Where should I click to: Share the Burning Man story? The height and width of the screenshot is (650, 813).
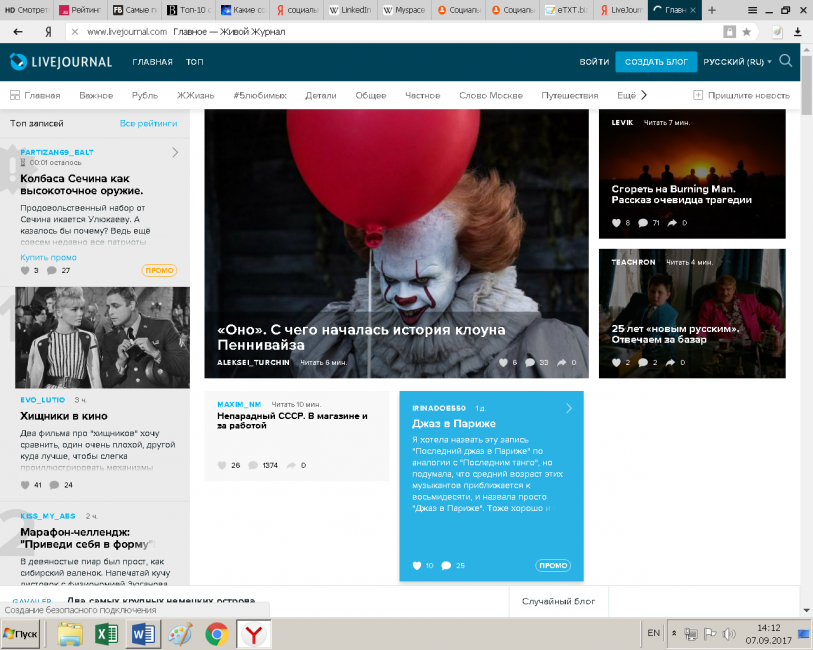(x=672, y=223)
